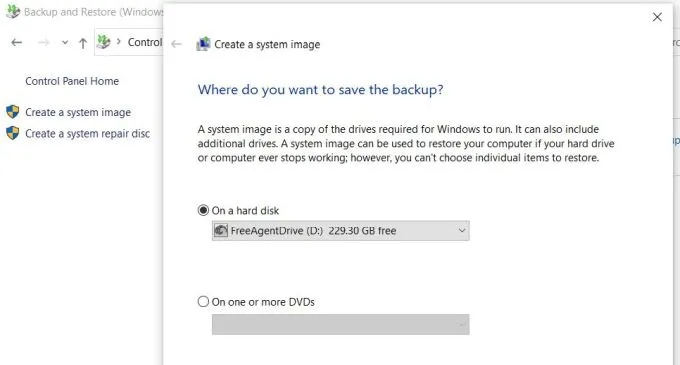Click the shield icon beside Create a system repair disc
Image resolution: width=680 pixels, height=365 pixels.
pyautogui.click(x=13, y=133)
